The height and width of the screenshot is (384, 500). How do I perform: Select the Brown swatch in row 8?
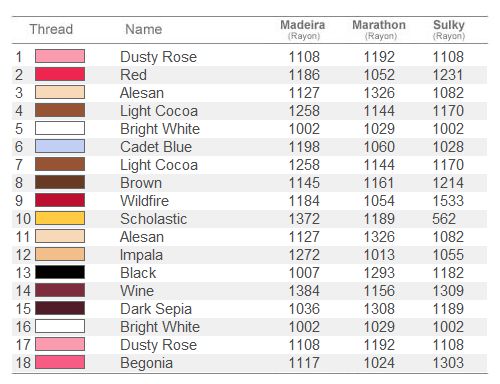pos(60,182)
